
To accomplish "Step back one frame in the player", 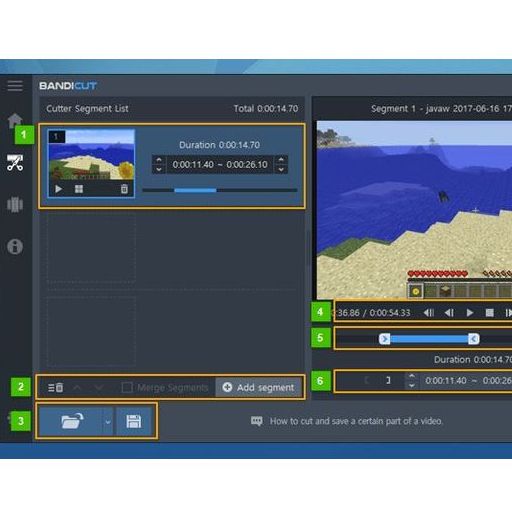I will click(x=449, y=313).
